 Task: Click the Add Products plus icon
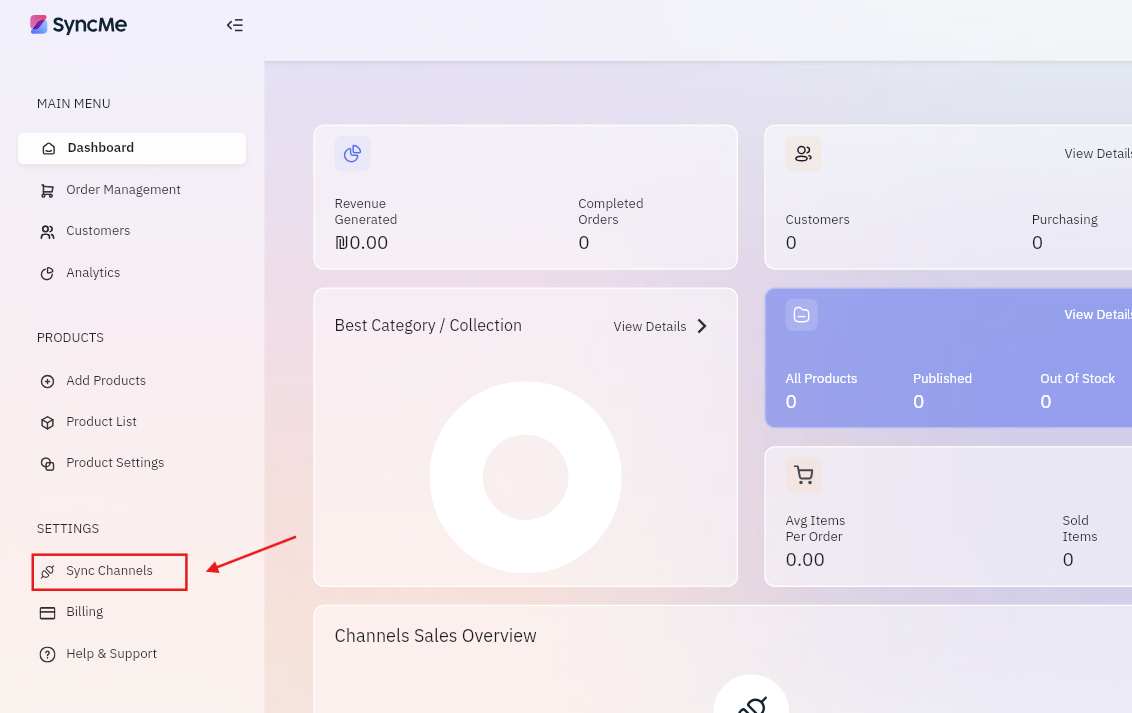[47, 381]
